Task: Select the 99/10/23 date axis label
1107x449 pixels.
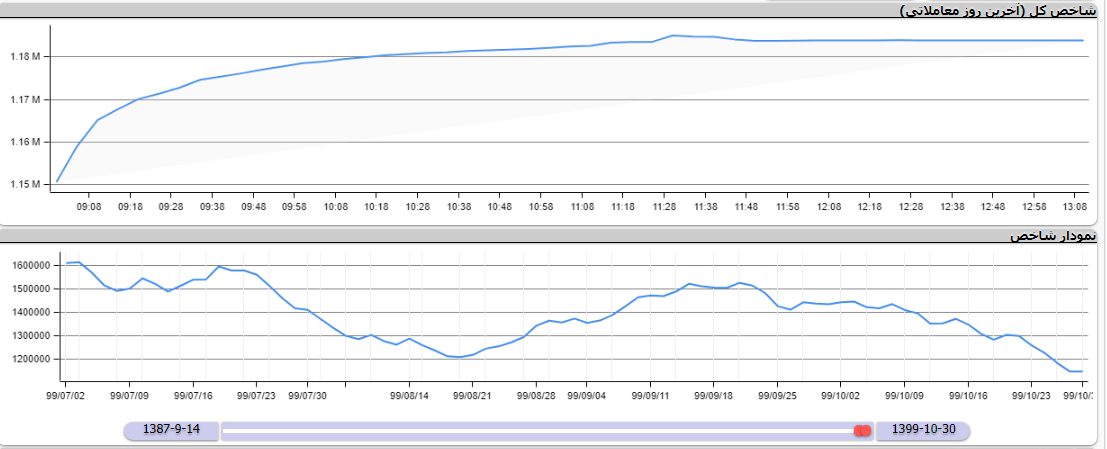Action: coord(1031,395)
